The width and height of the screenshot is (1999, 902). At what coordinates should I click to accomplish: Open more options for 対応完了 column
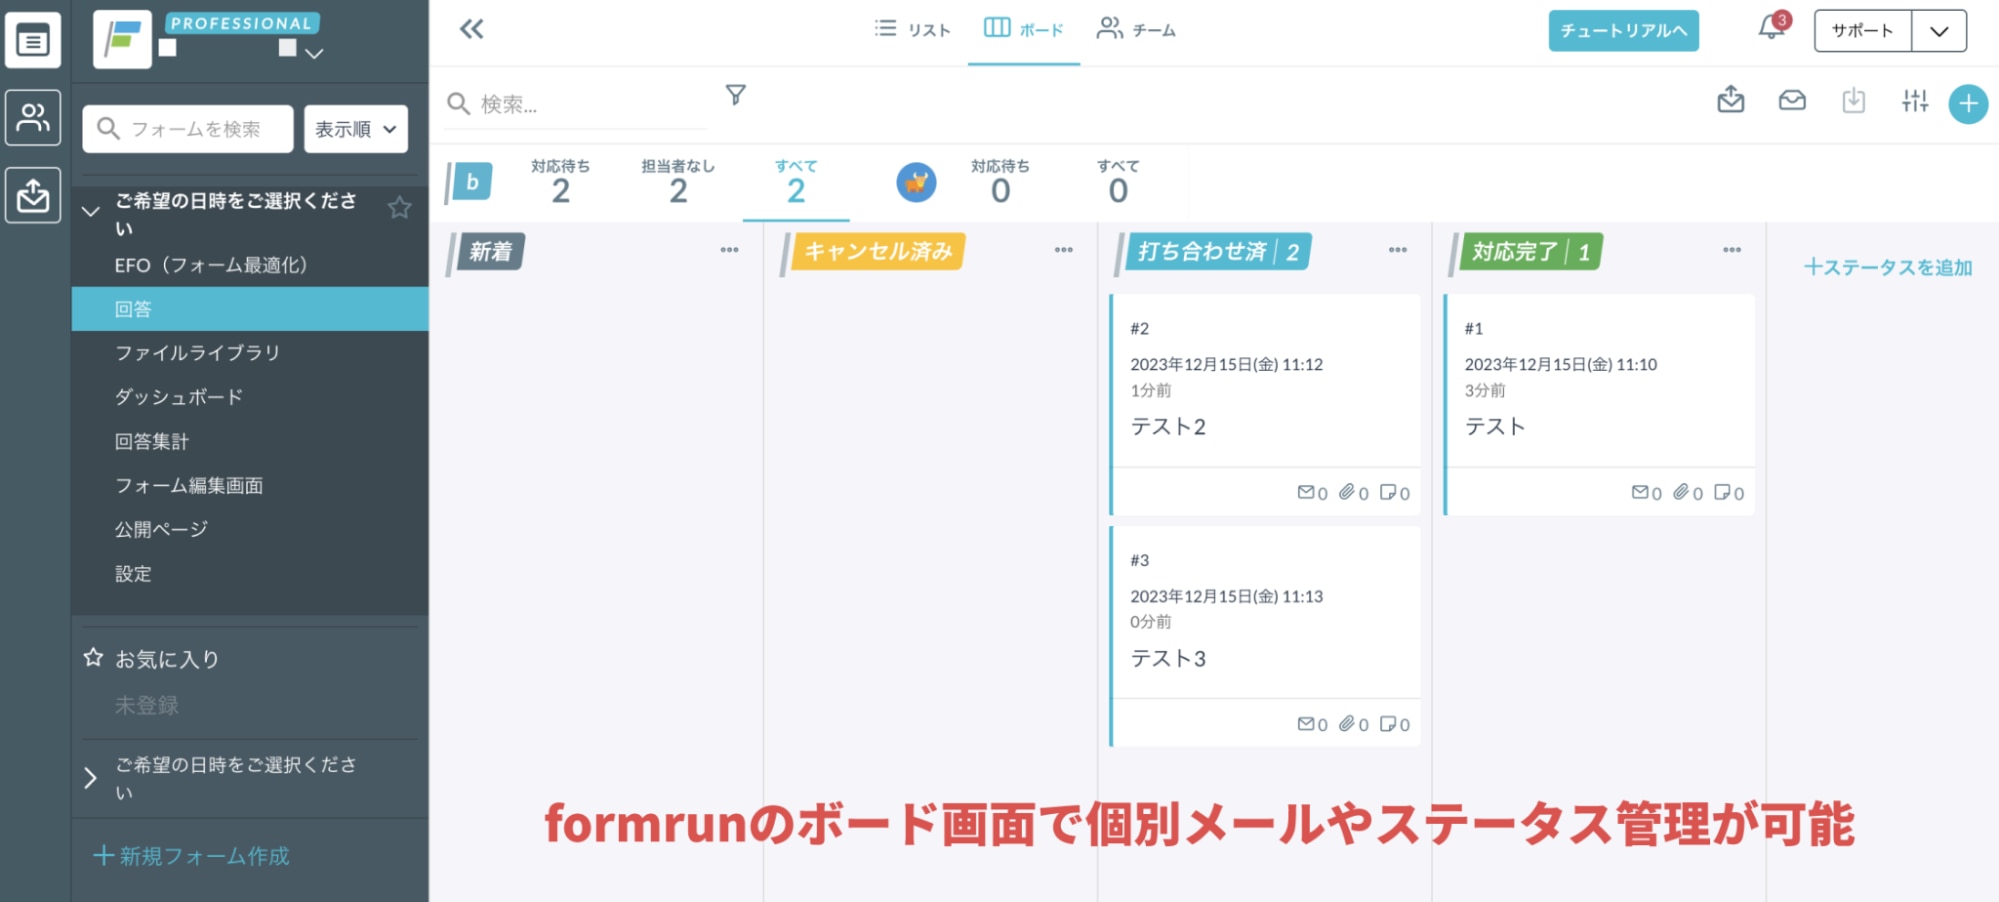point(1732,250)
